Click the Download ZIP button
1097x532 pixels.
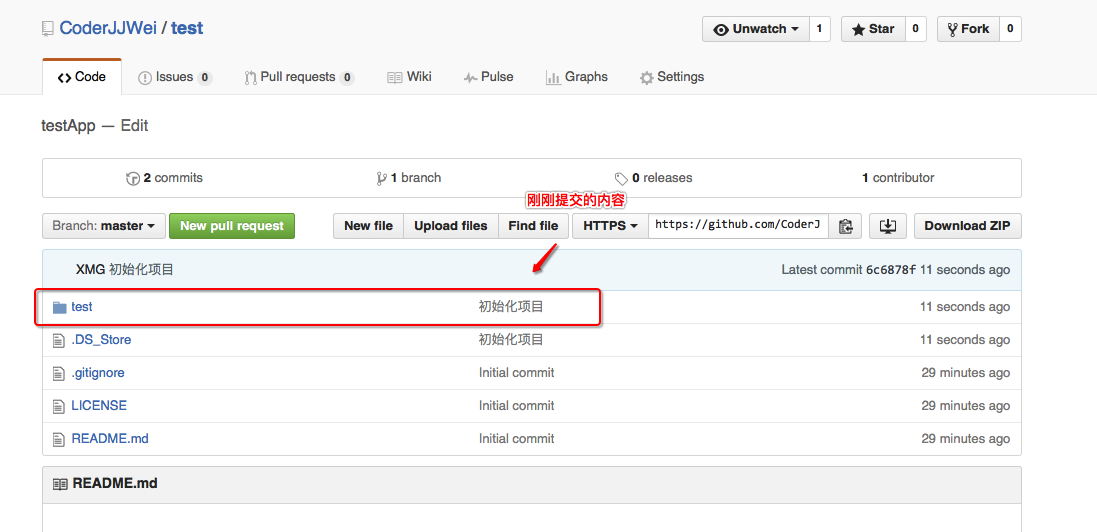tap(967, 226)
